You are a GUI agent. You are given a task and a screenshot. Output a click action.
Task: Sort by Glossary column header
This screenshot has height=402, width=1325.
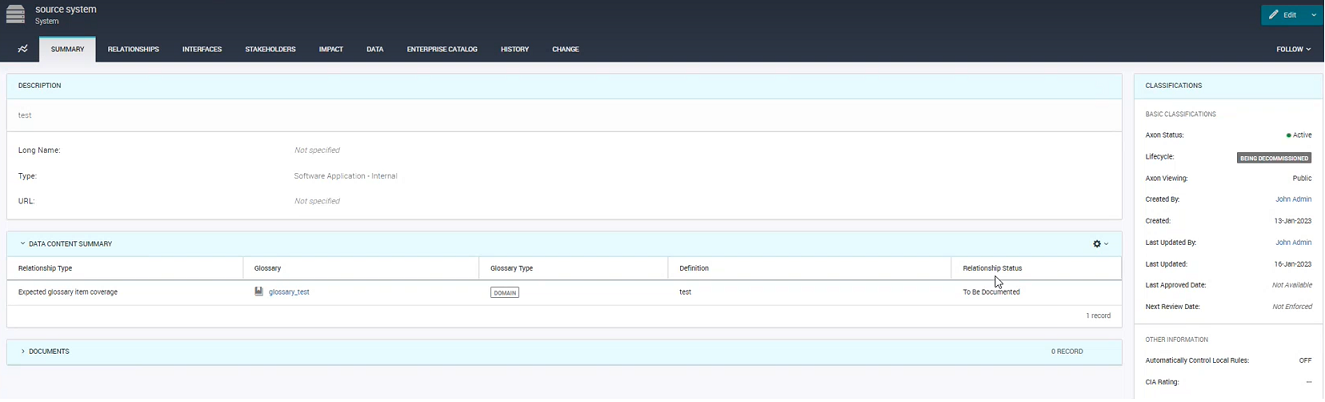[x=360, y=268]
